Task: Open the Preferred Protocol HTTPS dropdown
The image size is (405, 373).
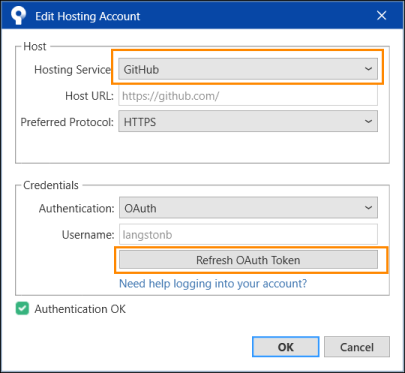Action: click(x=248, y=122)
